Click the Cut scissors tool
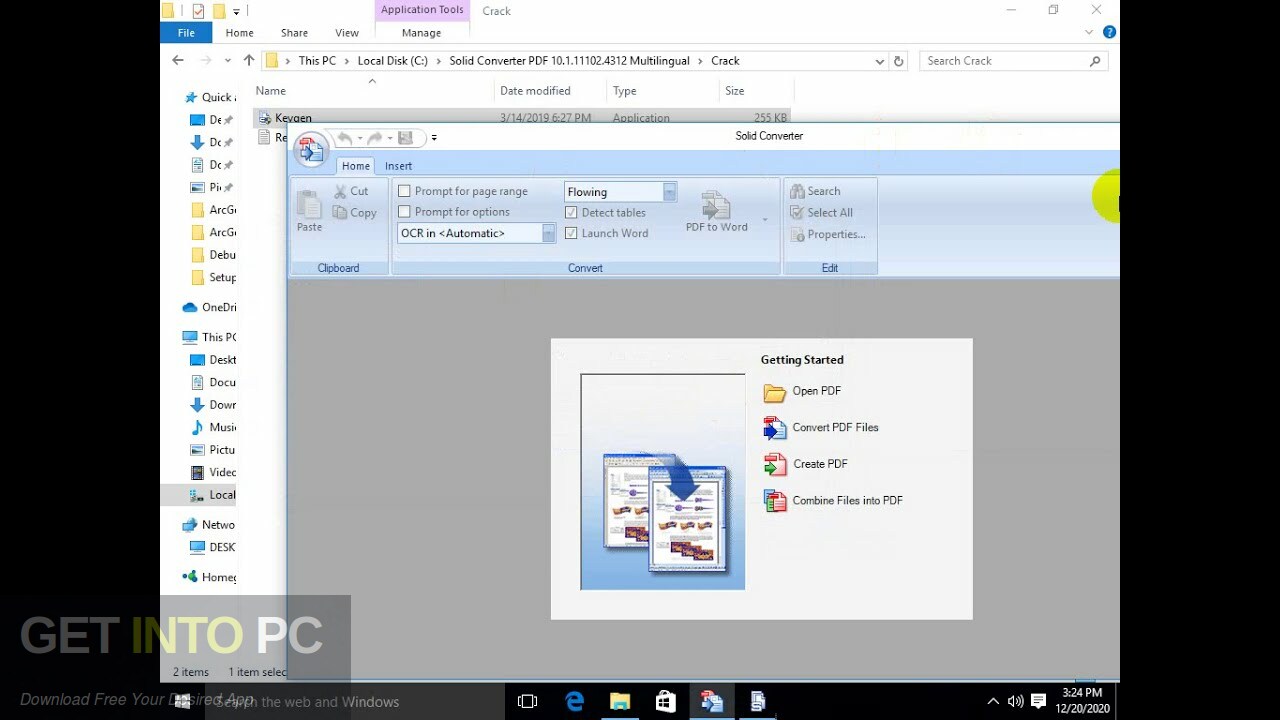Image resolution: width=1280 pixels, height=720 pixels. click(351, 191)
